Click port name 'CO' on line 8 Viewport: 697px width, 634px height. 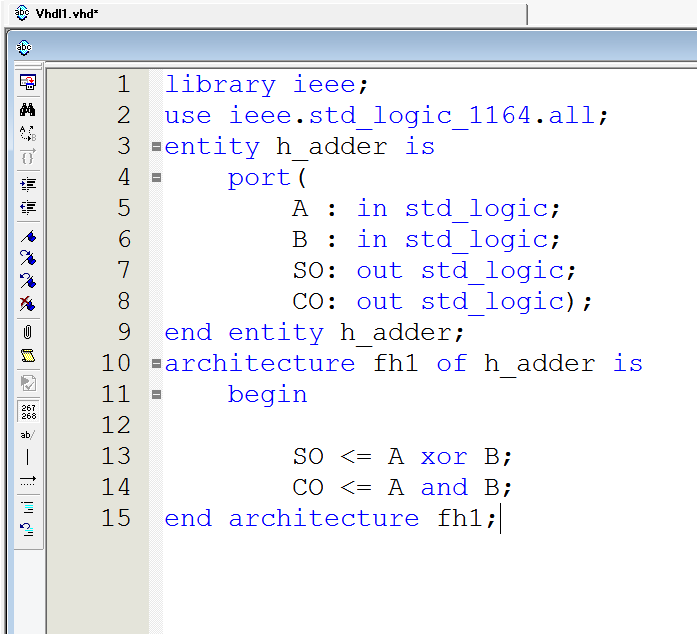pos(308,301)
